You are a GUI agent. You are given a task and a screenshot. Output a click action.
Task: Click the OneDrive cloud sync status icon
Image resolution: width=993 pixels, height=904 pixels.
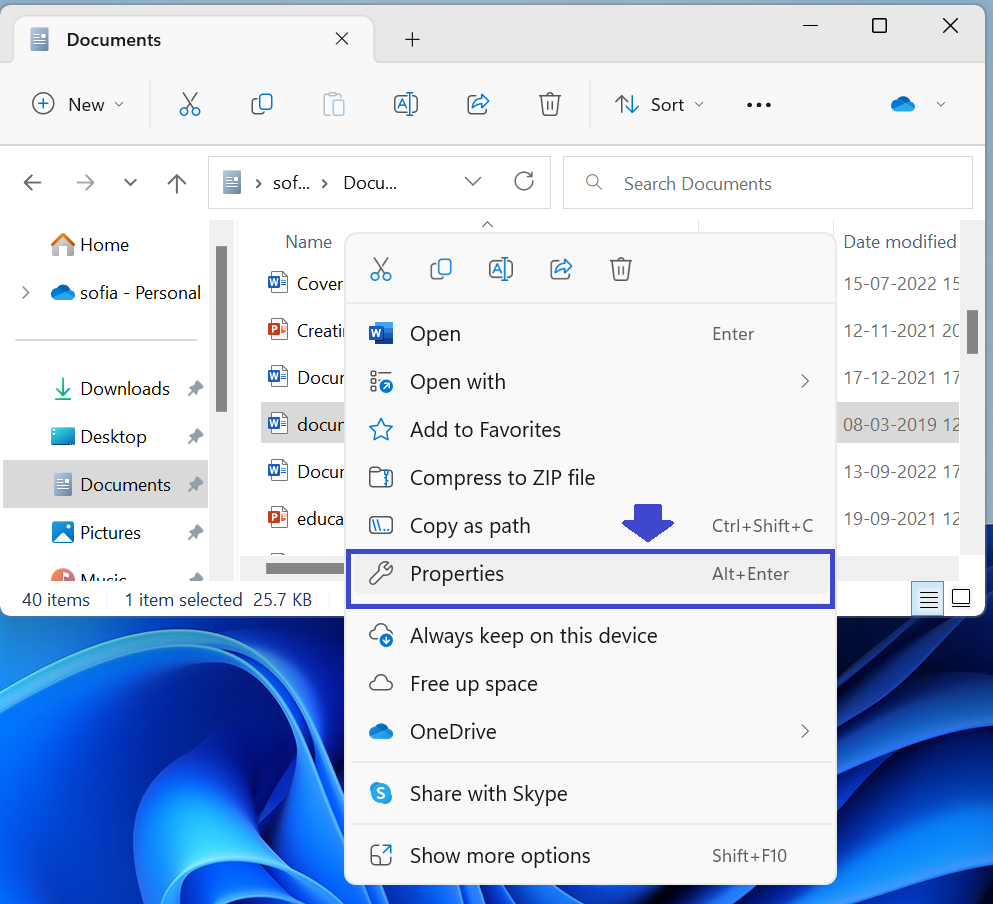902,104
